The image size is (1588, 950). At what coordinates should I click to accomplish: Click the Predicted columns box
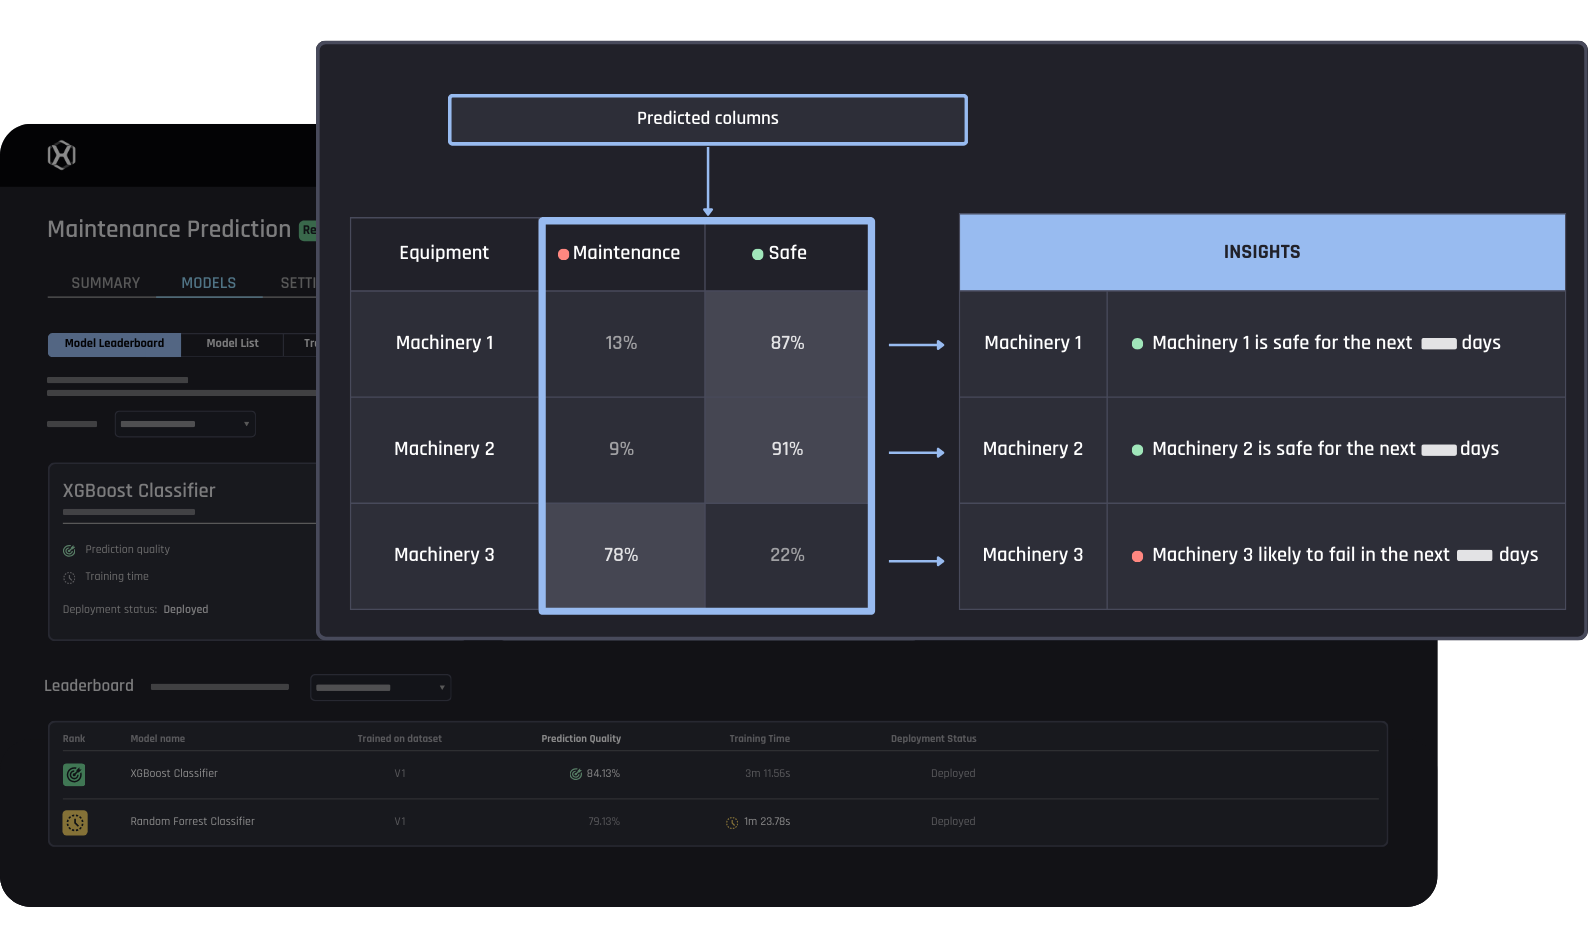pos(708,119)
